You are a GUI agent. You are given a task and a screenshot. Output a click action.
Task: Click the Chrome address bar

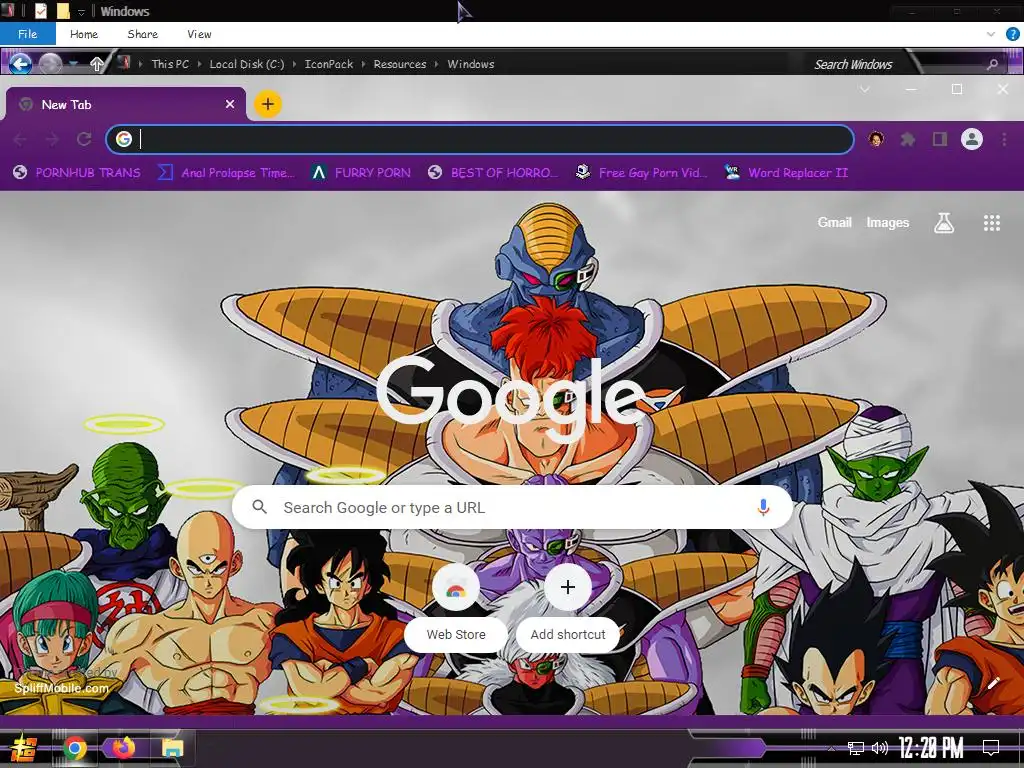click(x=480, y=139)
